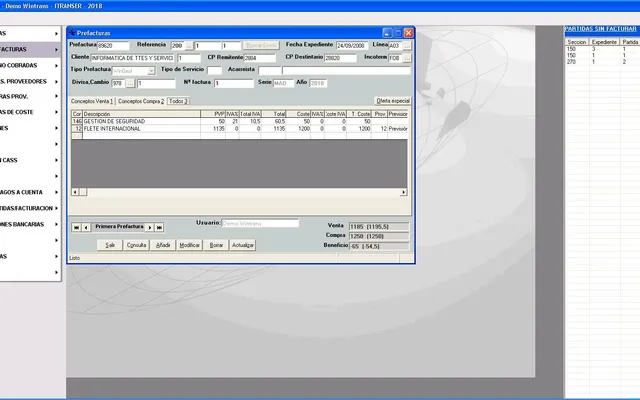Viewport: 640px width, 400px height.
Task: Click the grid's horizontal scrollbar thumb
Action: click(83, 192)
